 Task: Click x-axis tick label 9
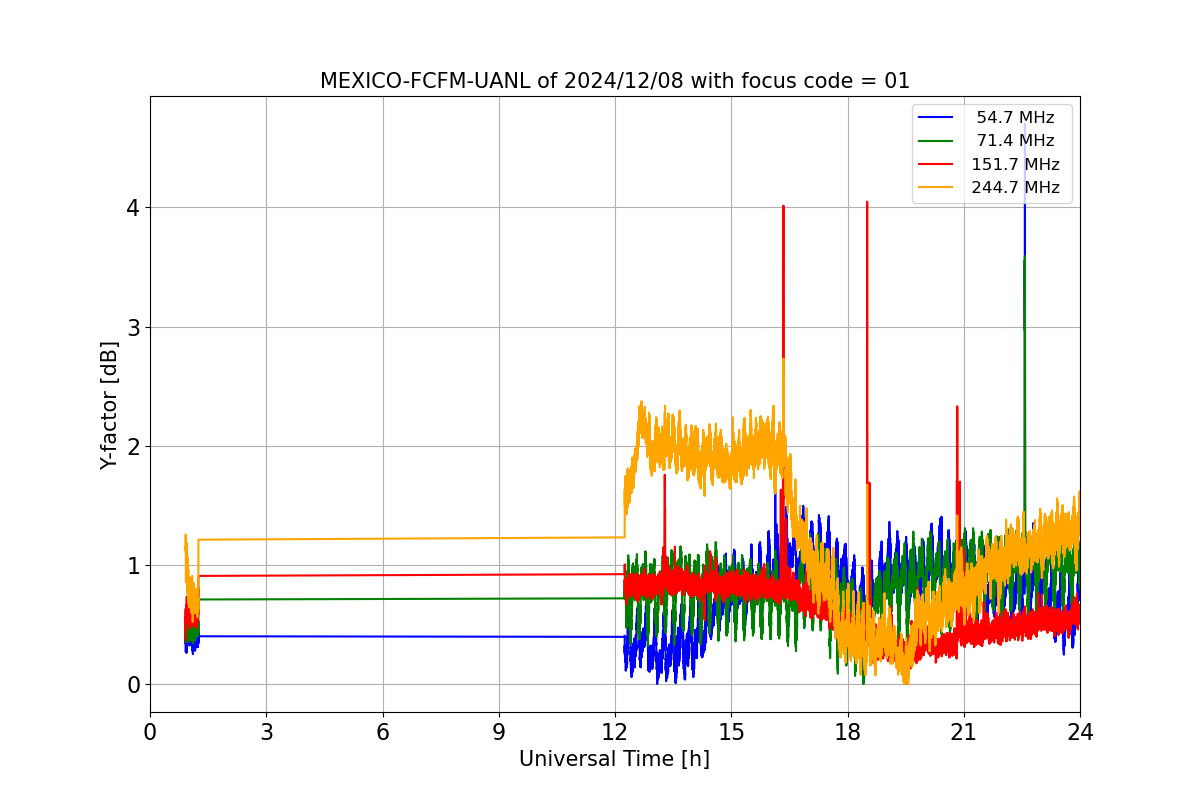point(499,732)
